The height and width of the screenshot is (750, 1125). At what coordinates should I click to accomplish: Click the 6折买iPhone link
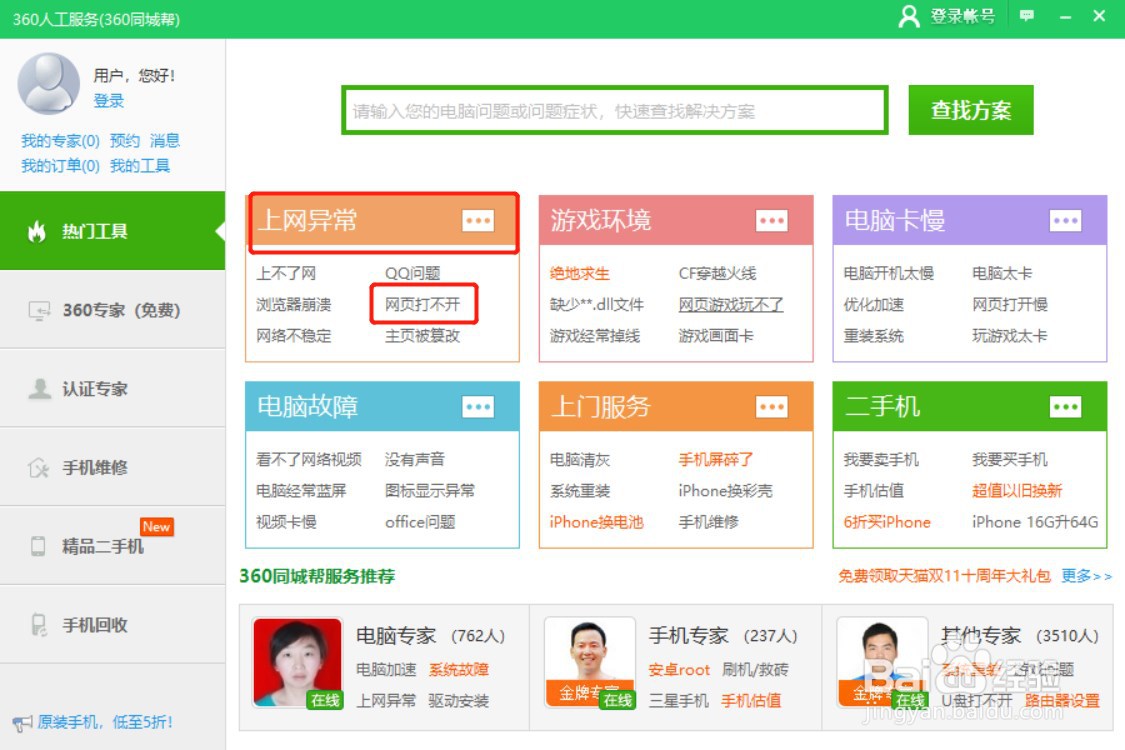click(887, 522)
